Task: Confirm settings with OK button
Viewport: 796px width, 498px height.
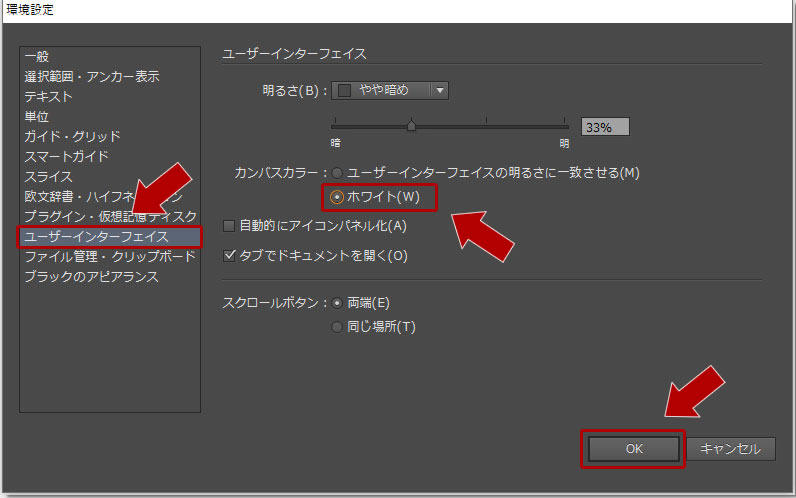Action: click(634, 449)
